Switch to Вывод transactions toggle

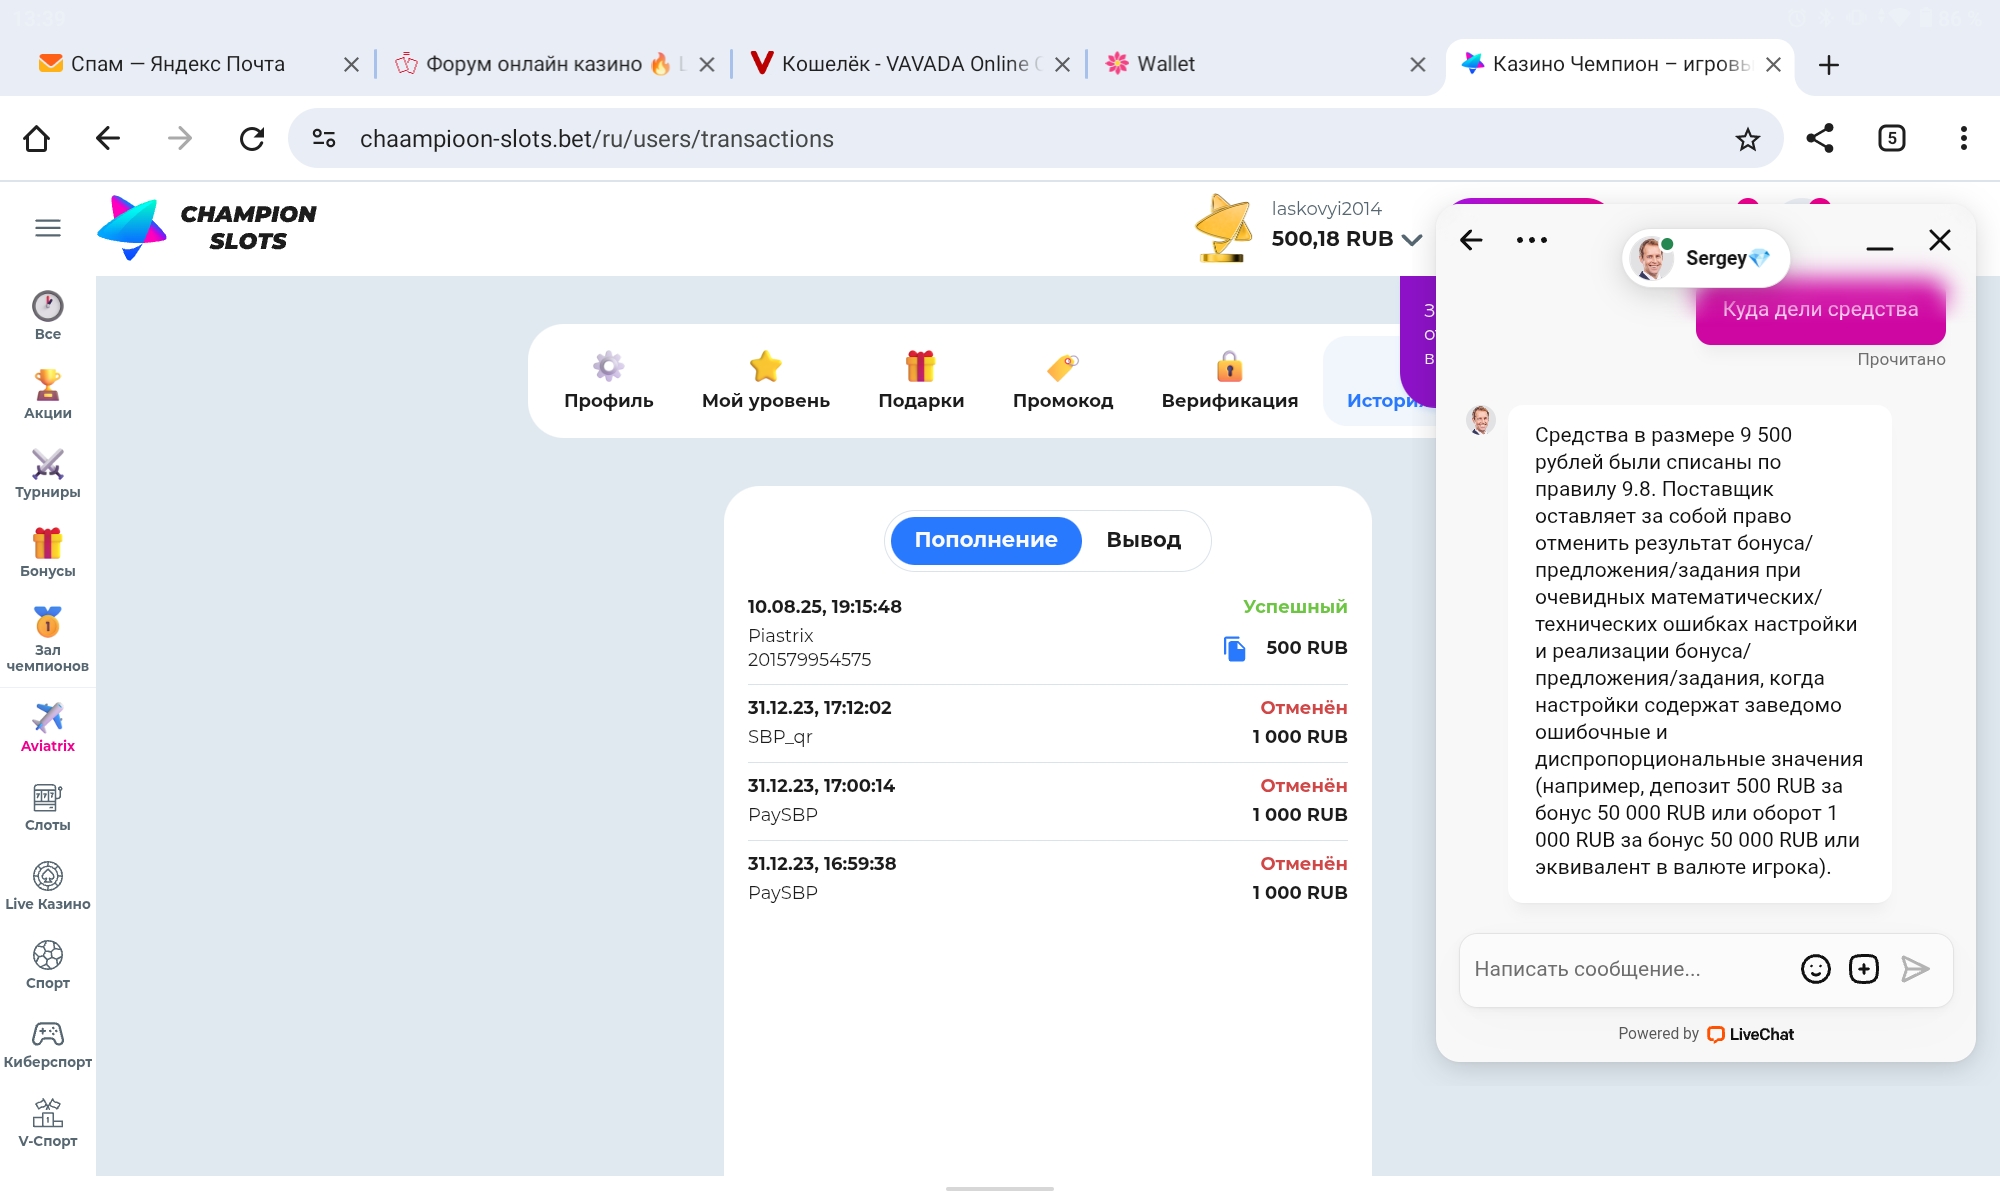point(1143,540)
